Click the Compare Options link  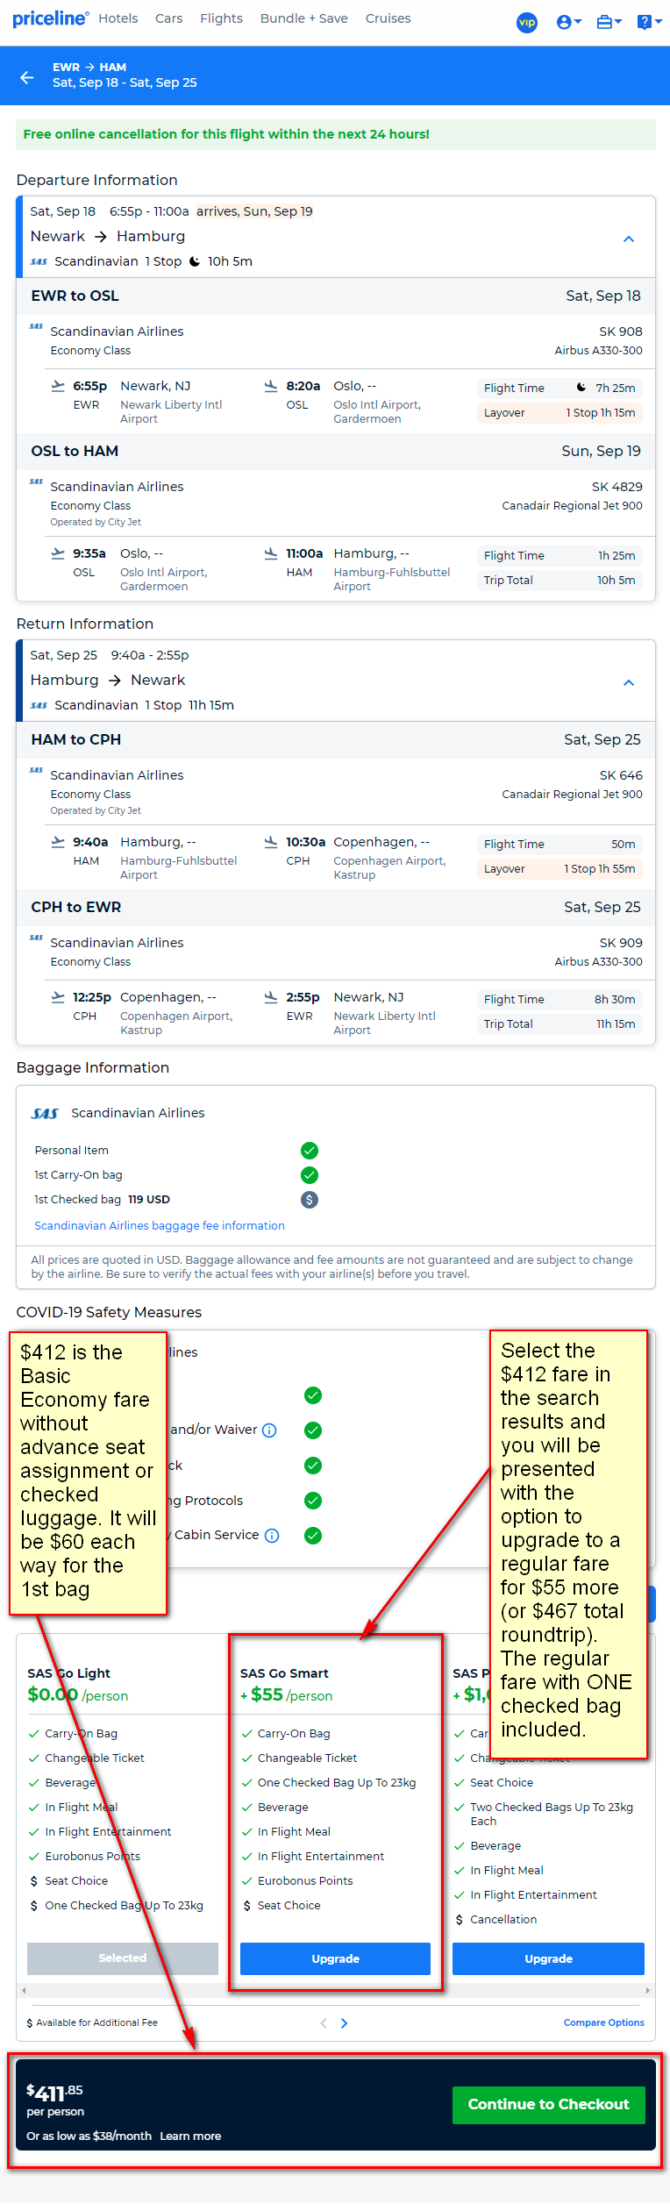604,2022
